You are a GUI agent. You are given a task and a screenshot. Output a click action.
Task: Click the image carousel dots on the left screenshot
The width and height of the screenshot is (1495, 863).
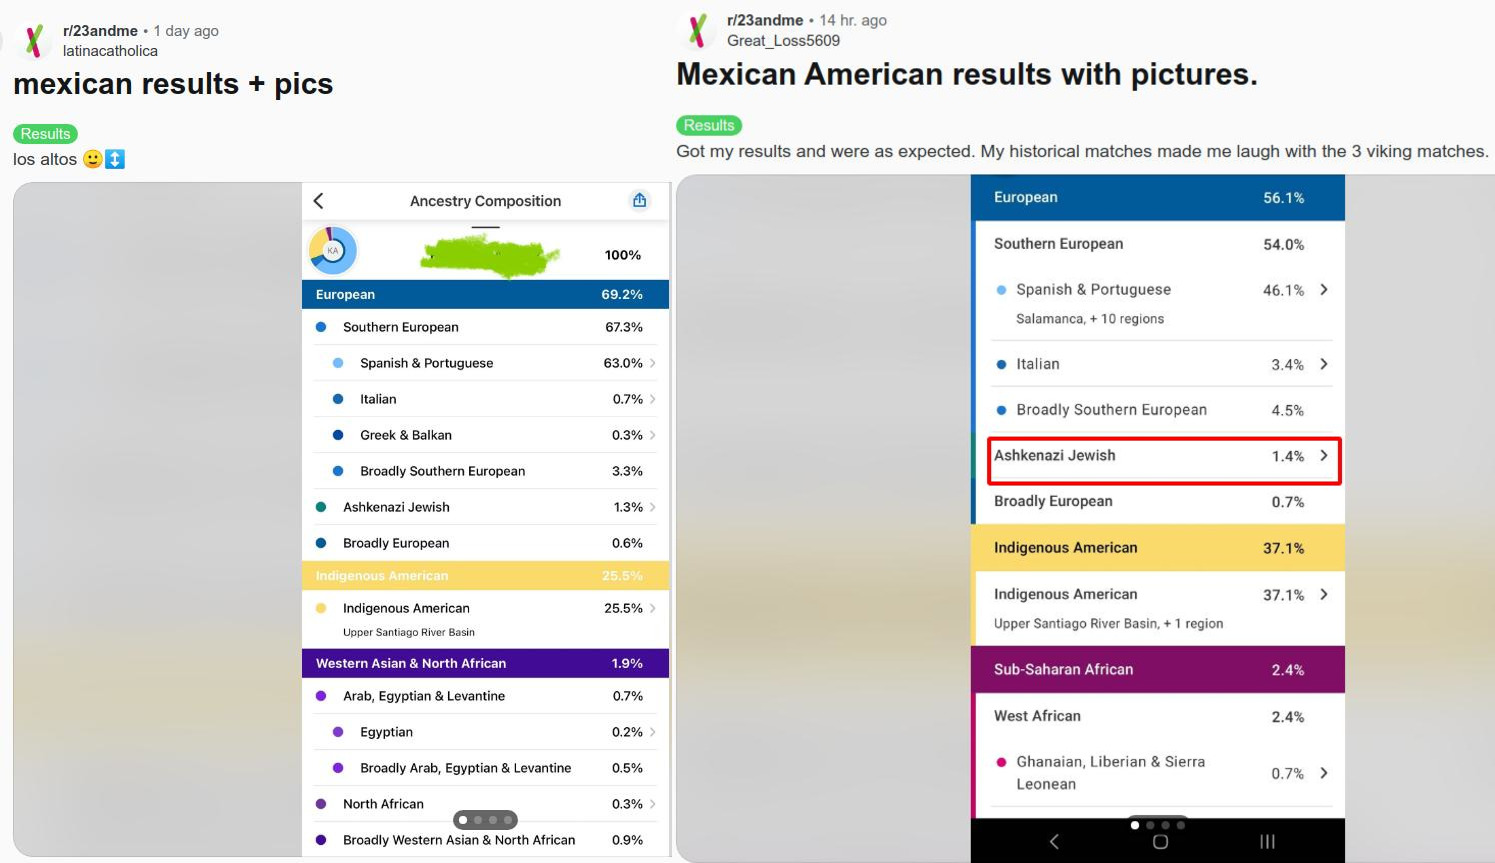485,820
